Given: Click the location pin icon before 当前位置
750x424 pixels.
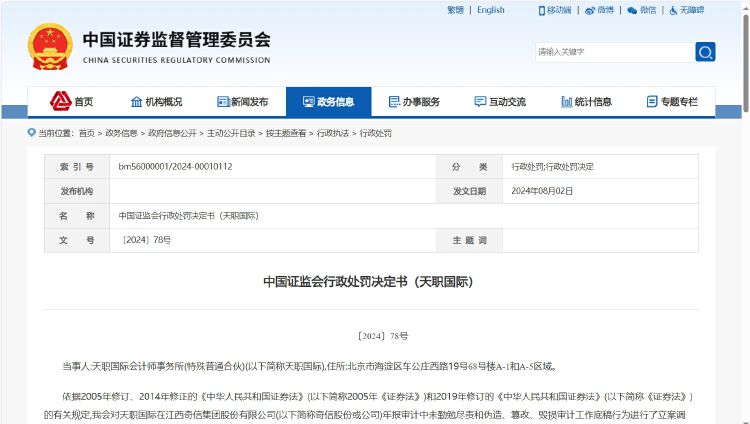Looking at the screenshot, I should (x=32, y=133).
